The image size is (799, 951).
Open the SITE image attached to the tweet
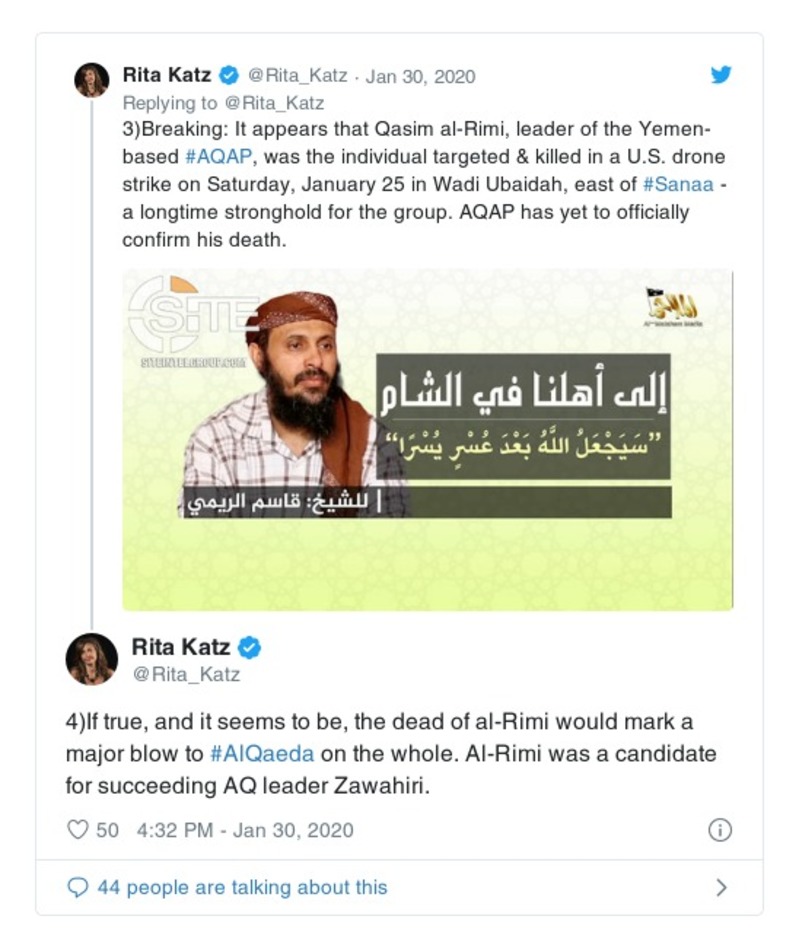(427, 439)
